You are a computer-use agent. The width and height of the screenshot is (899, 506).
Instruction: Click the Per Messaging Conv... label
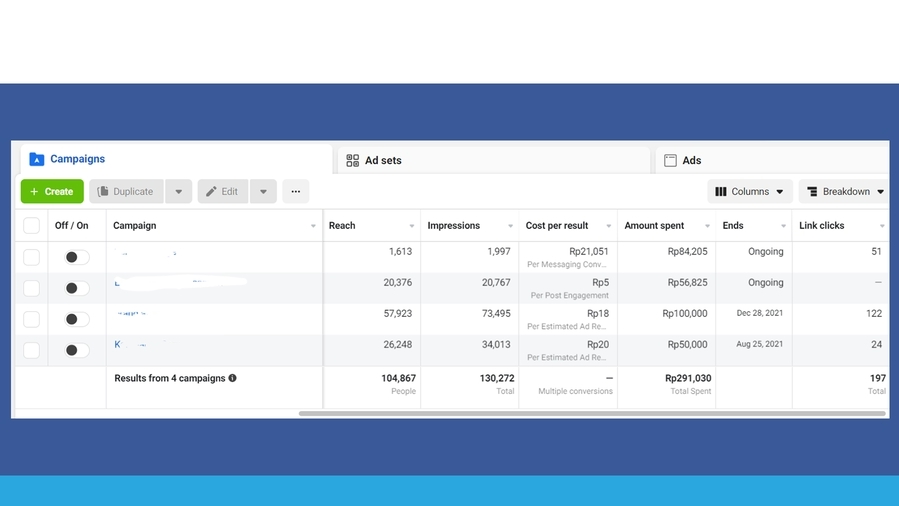point(567,265)
